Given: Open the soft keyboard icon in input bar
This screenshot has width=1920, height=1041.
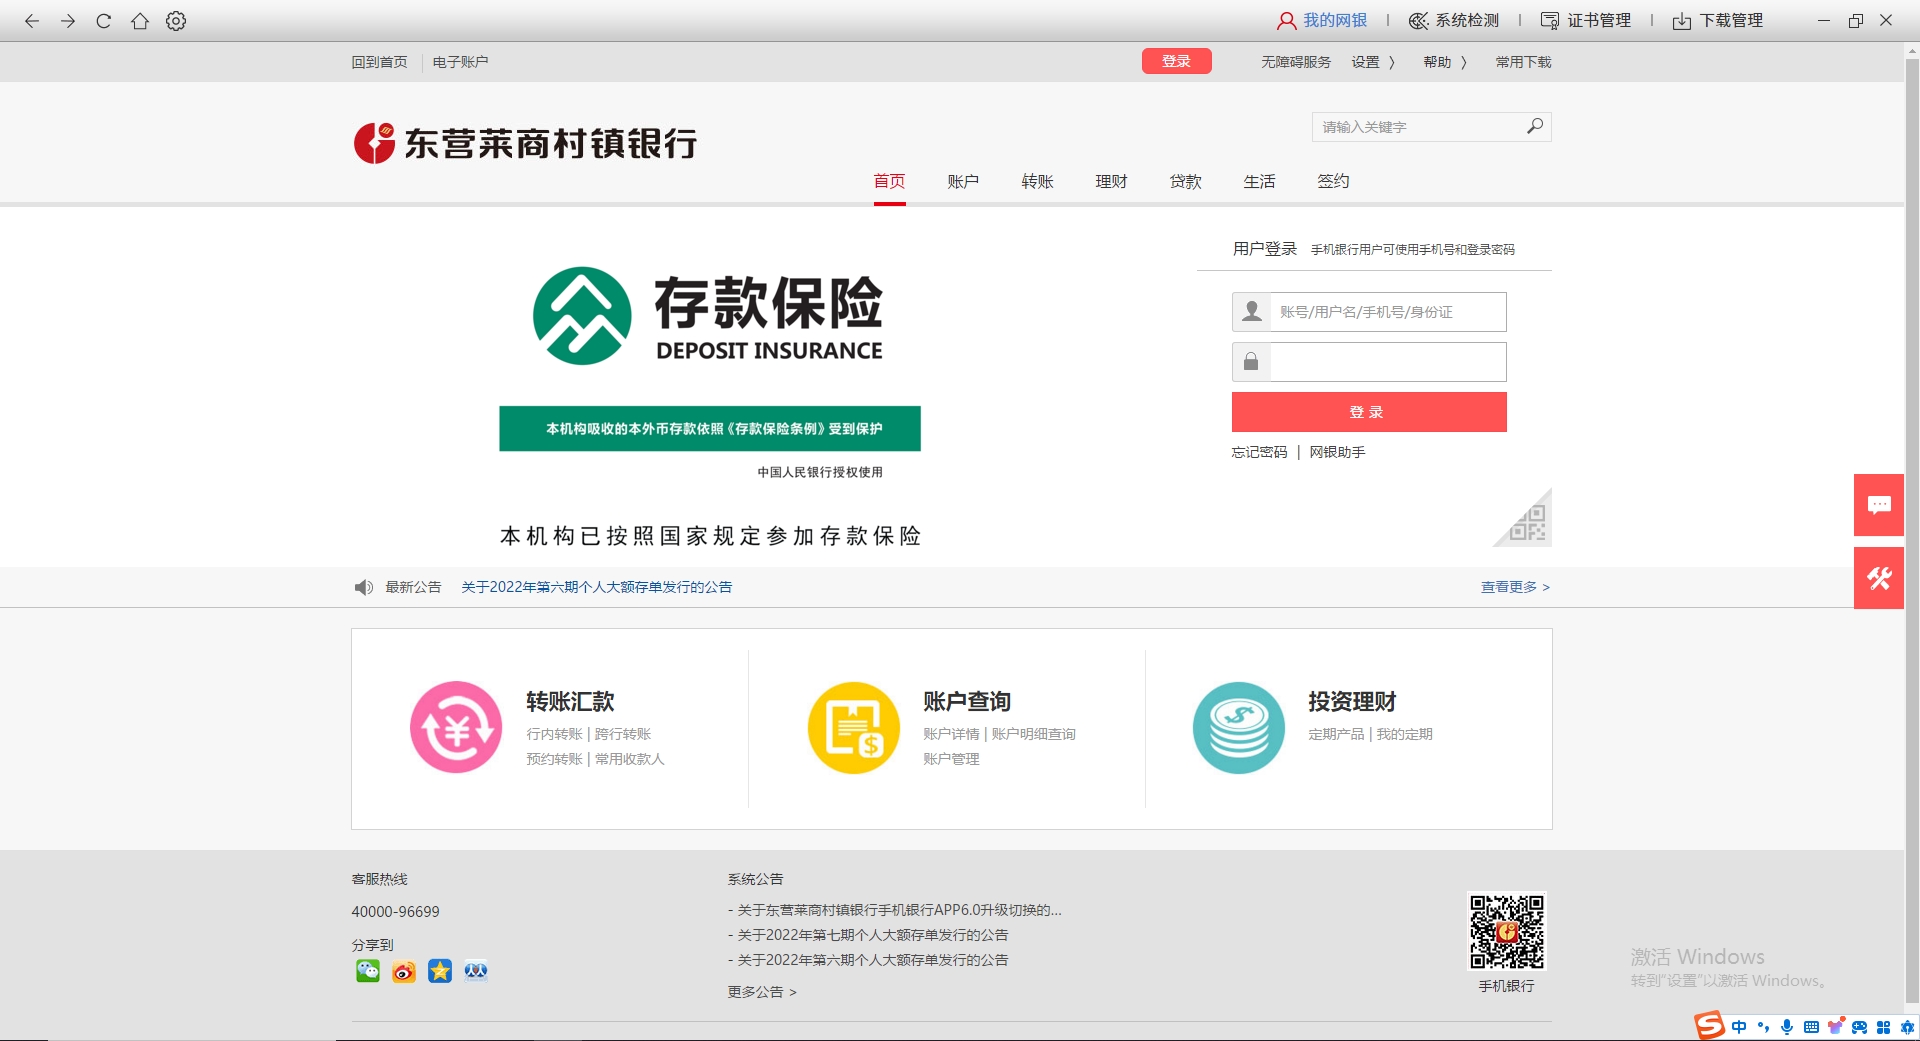Looking at the screenshot, I should pos(1811,1027).
